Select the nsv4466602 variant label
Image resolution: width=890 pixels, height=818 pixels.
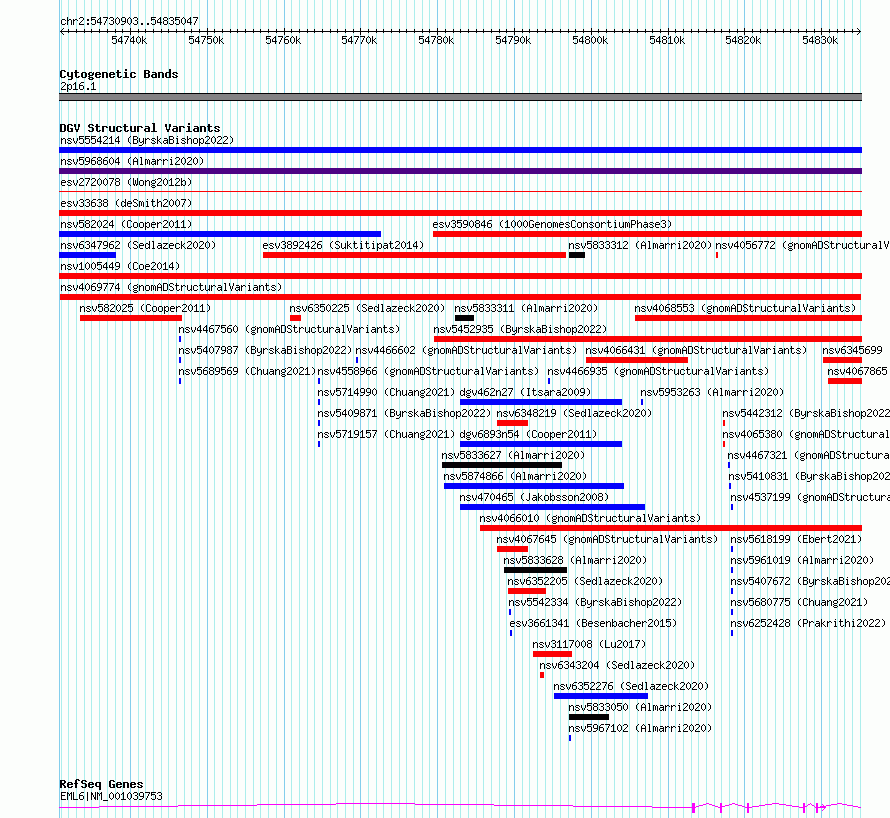click(466, 350)
